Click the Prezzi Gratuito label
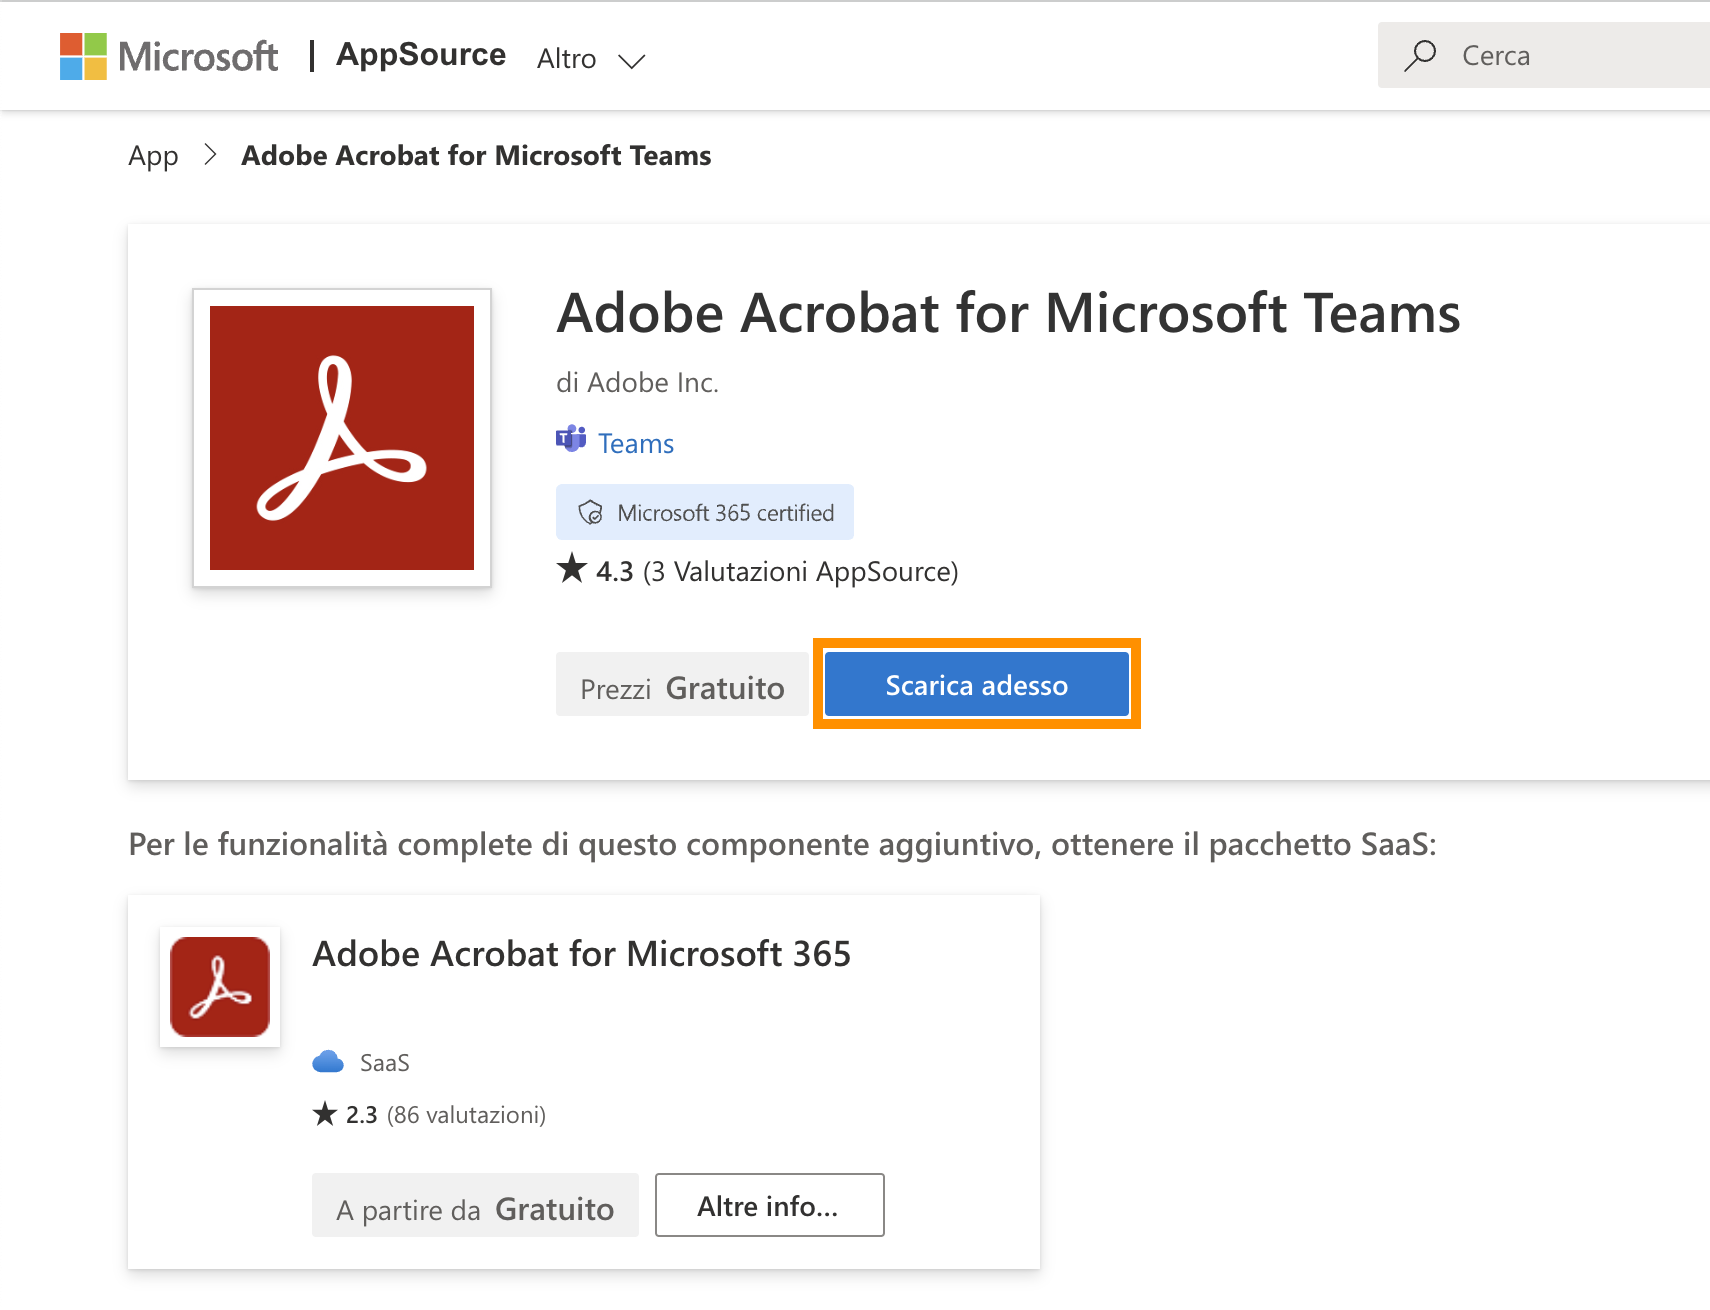The image size is (1710, 1310). (x=681, y=685)
